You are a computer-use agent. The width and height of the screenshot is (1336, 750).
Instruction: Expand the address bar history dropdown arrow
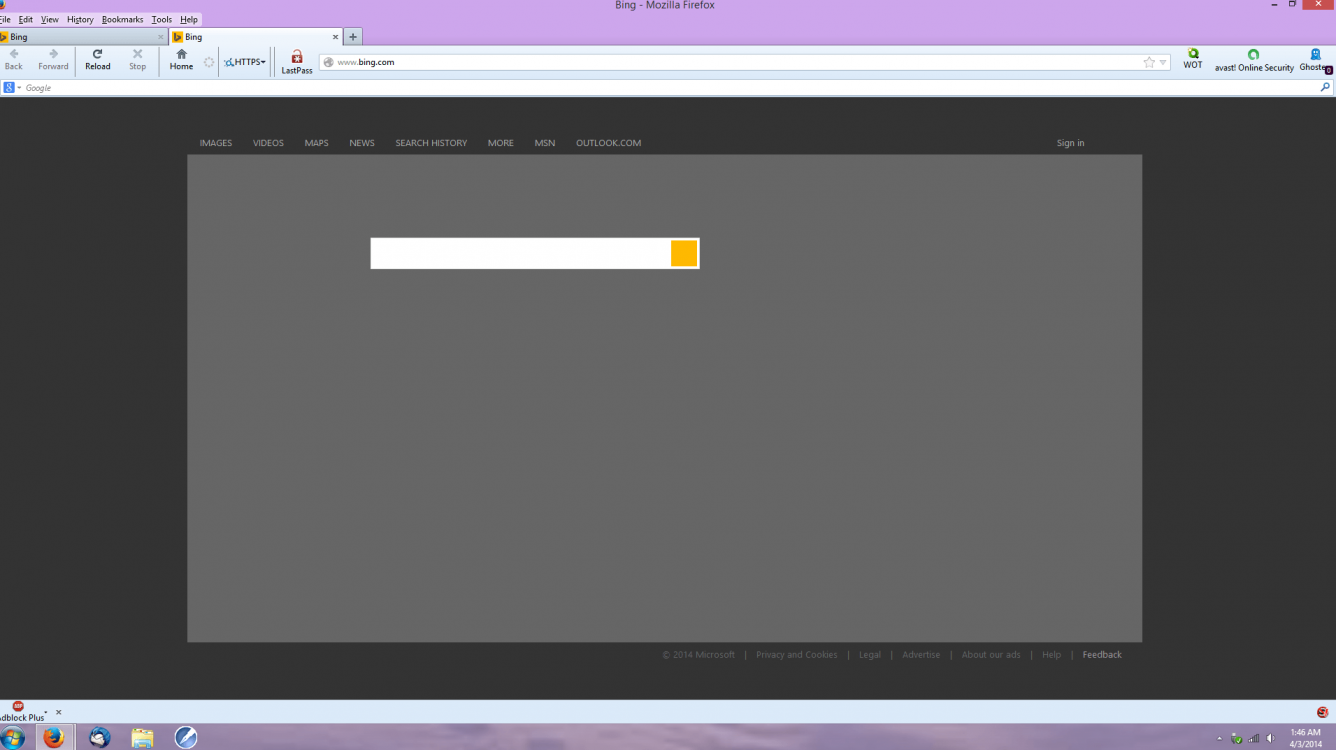[x=1163, y=63]
